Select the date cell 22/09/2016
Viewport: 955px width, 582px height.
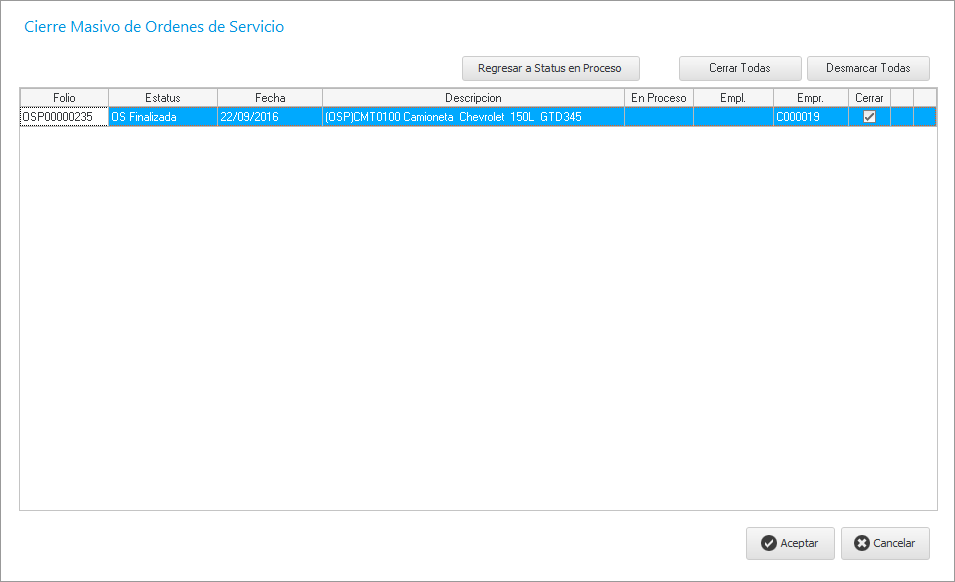pyautogui.click(x=269, y=117)
